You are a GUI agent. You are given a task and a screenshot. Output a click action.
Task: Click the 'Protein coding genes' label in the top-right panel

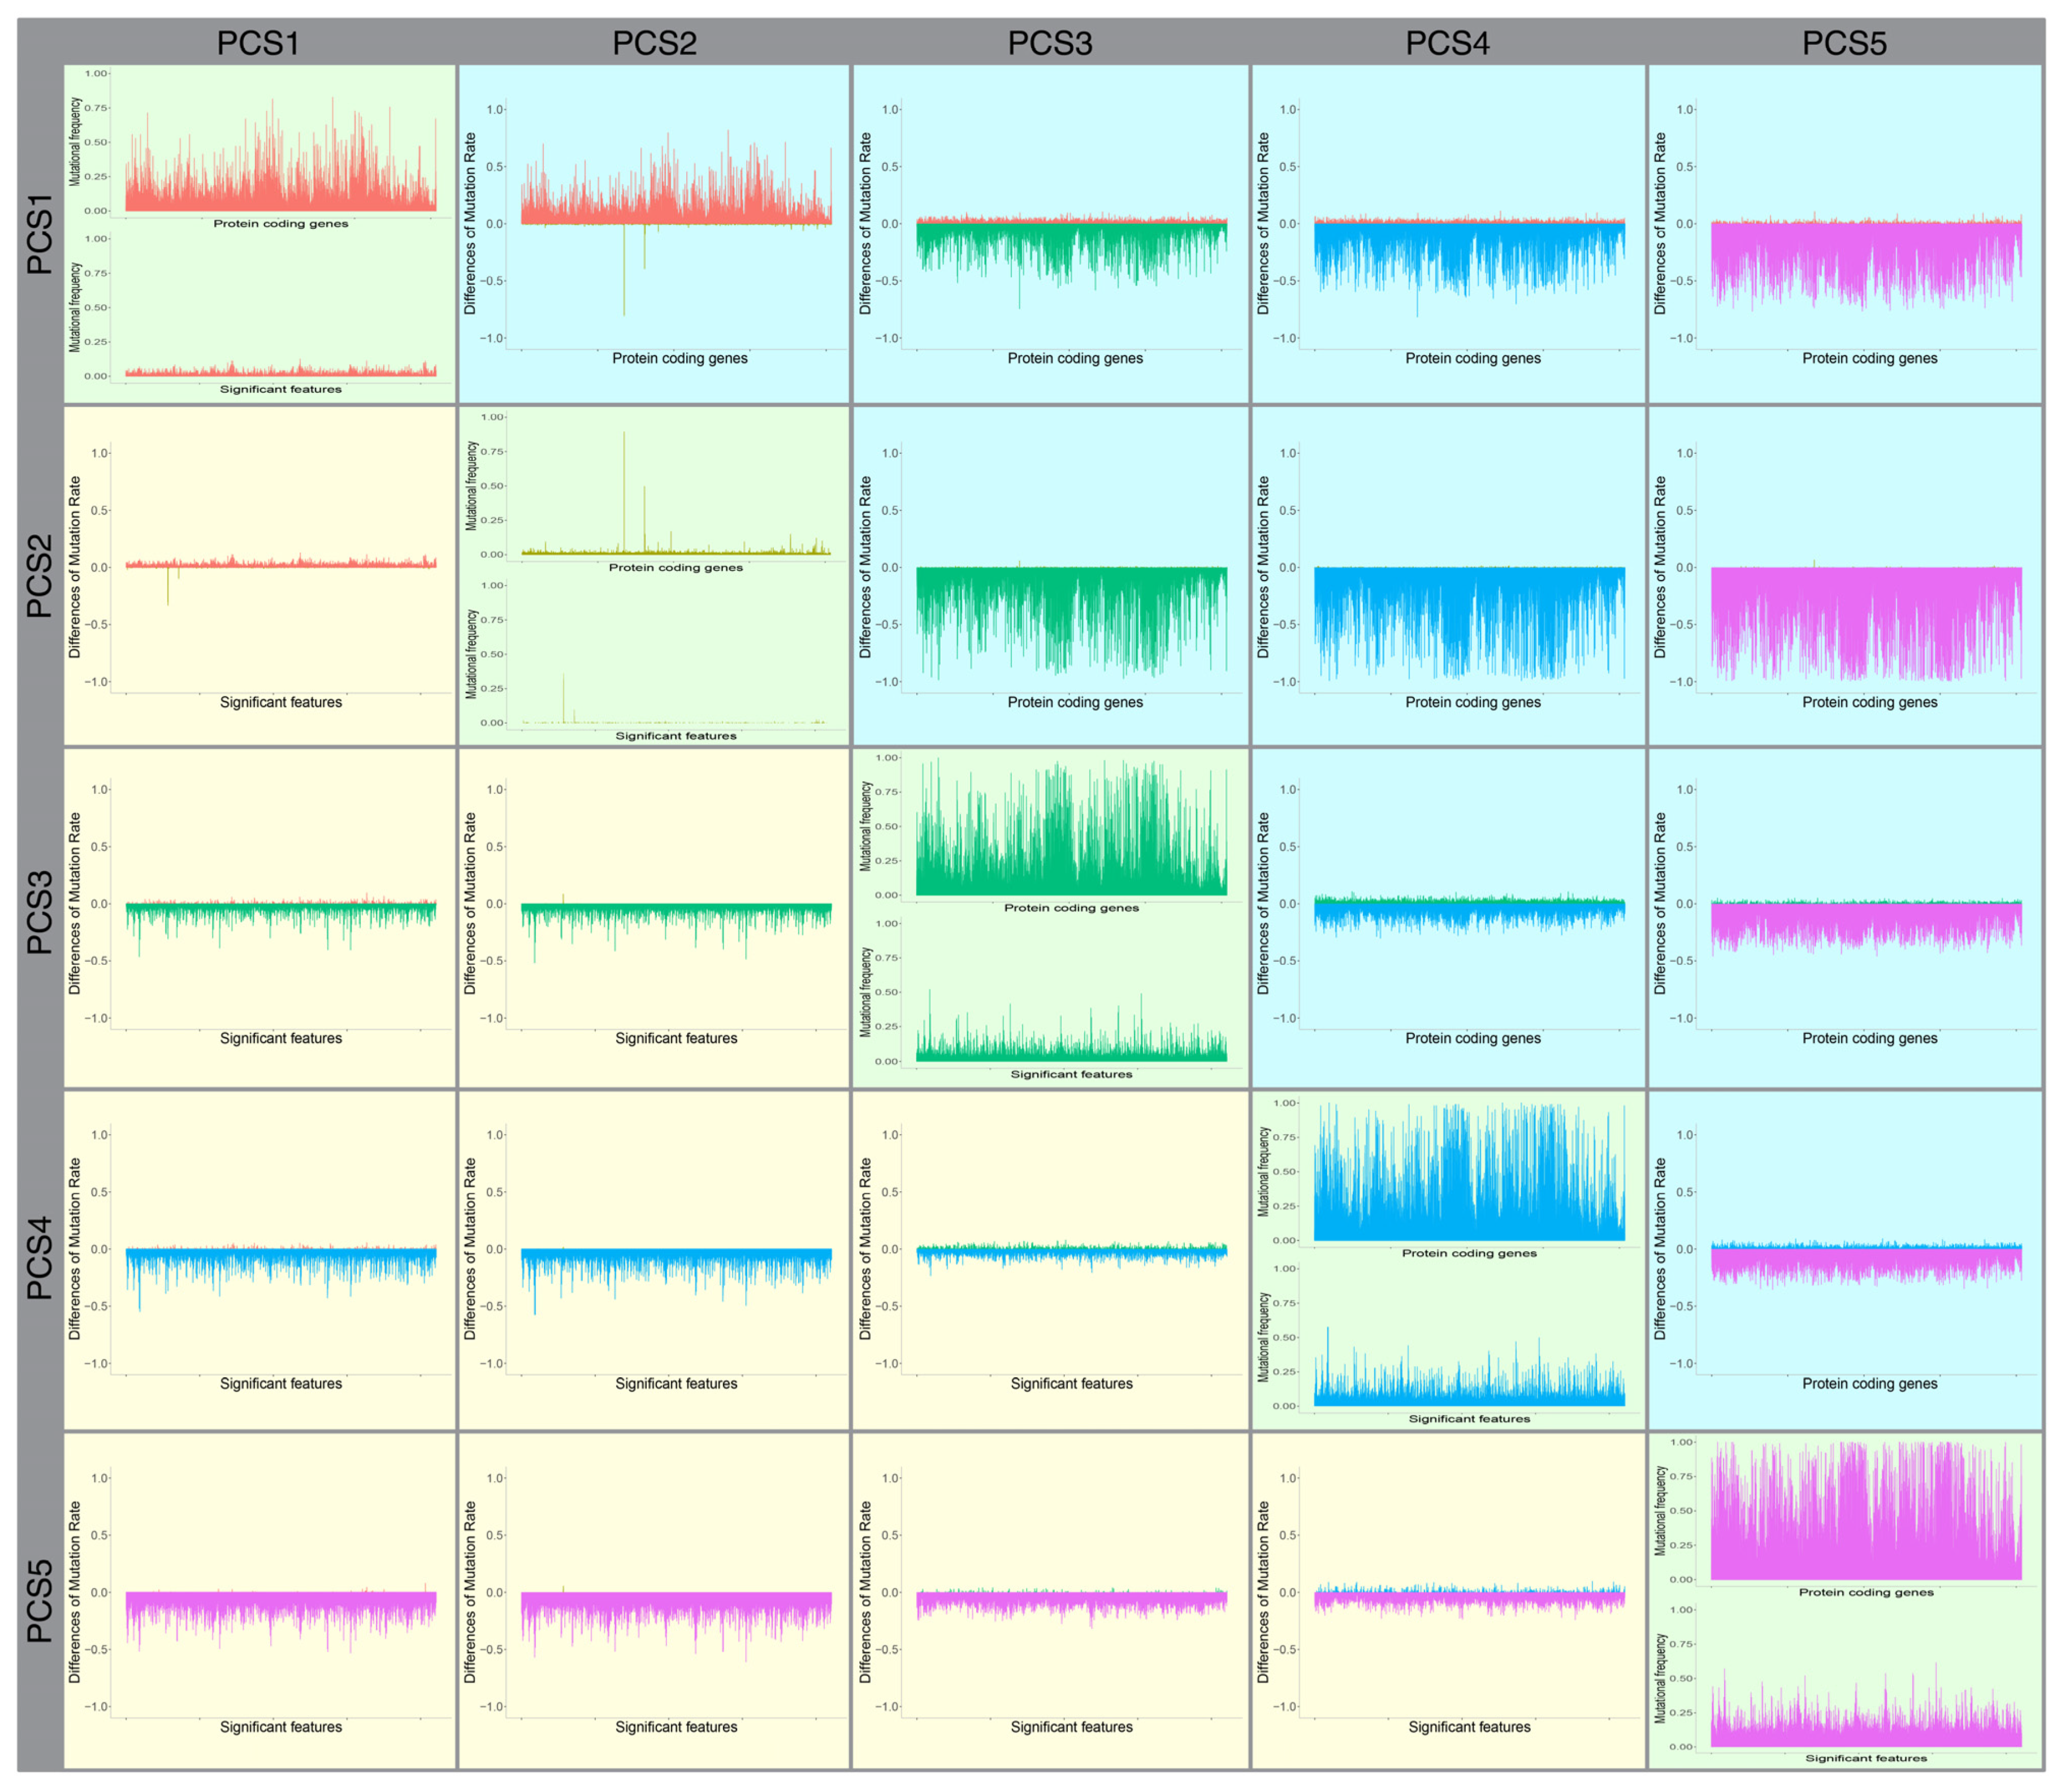click(1869, 358)
